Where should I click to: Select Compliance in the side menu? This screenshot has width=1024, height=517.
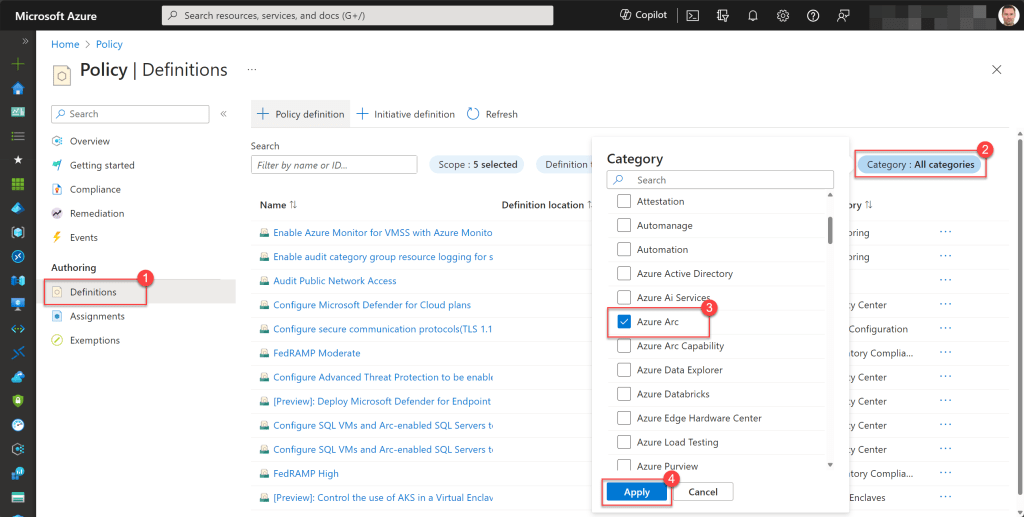click(95, 189)
